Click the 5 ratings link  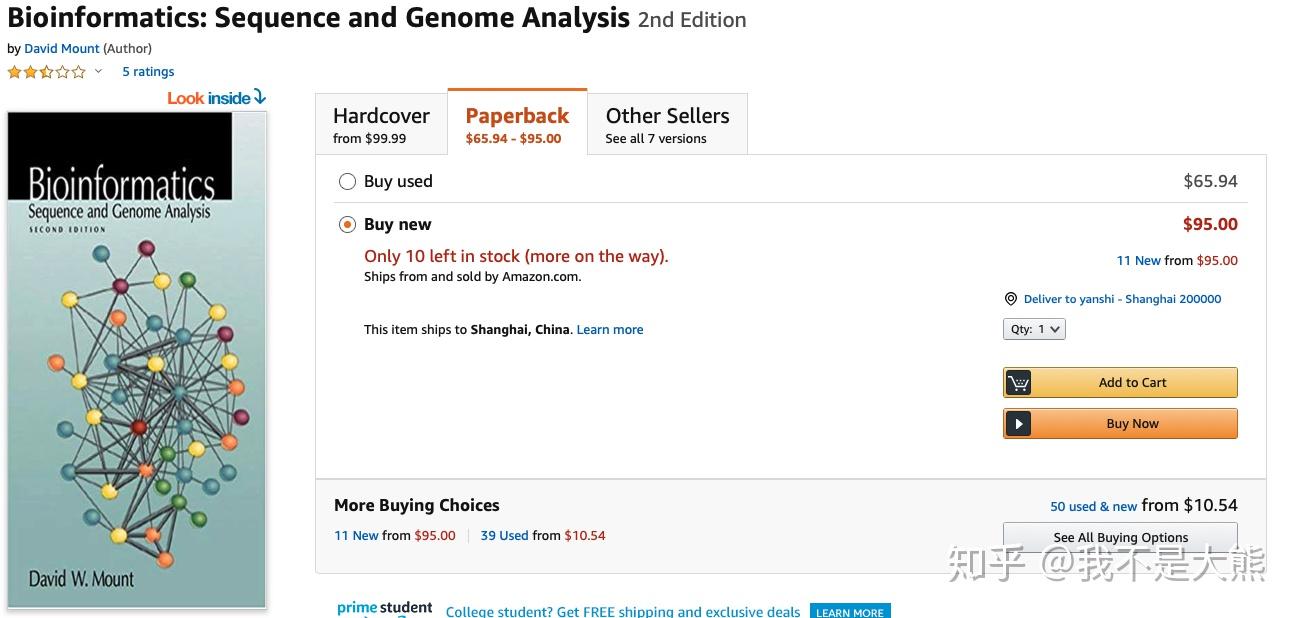tap(148, 72)
